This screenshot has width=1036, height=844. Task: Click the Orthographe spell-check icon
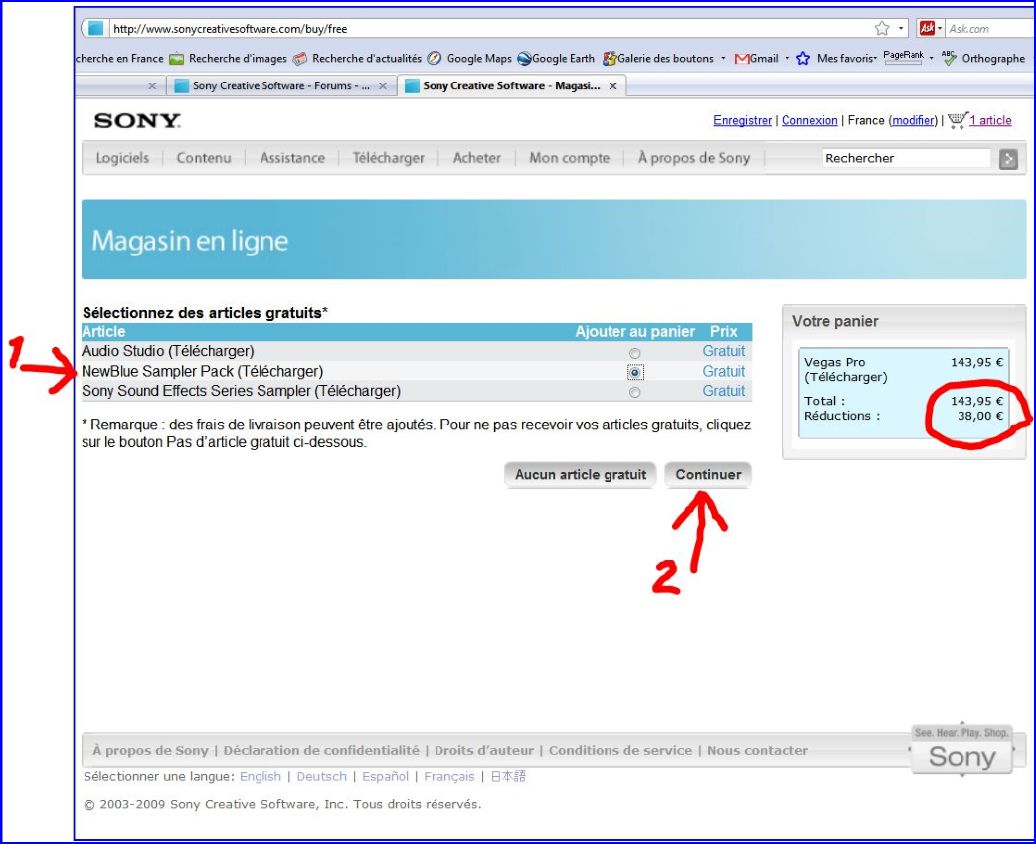pyautogui.click(x=949, y=58)
